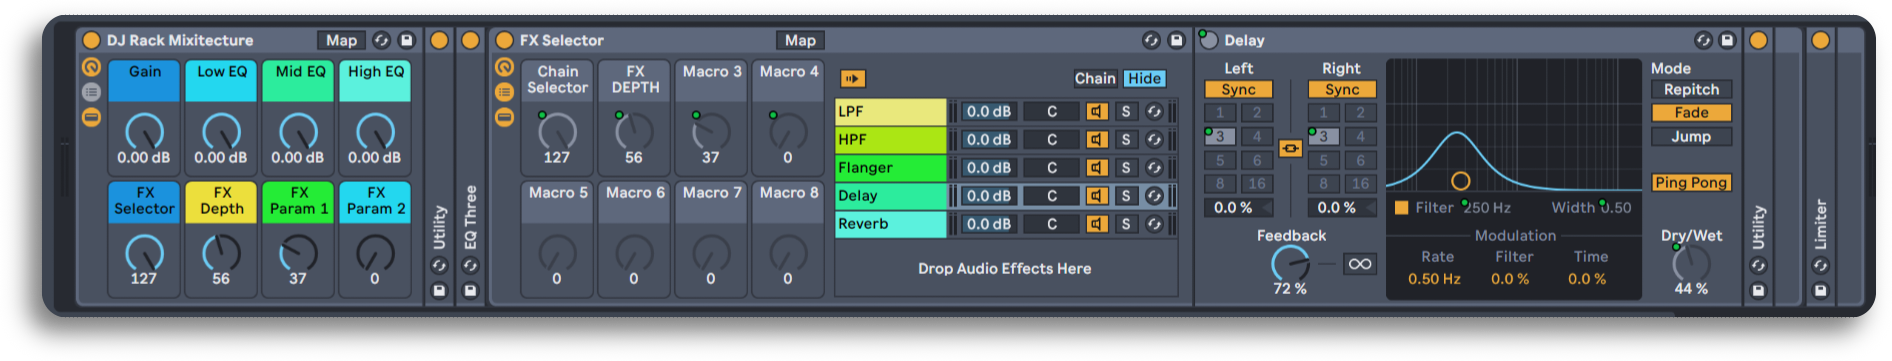Set Right delay time to 4
Screen dimensions: 1892x361
pyautogui.click(x=1360, y=136)
